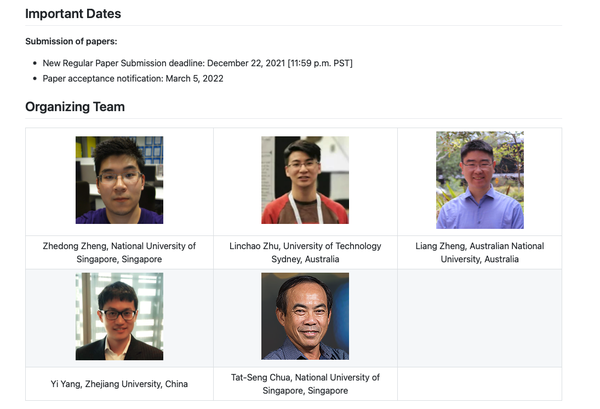This screenshot has width=600, height=409.
Task: Click the bullet before the acceptance notification item
Action: 35,78
